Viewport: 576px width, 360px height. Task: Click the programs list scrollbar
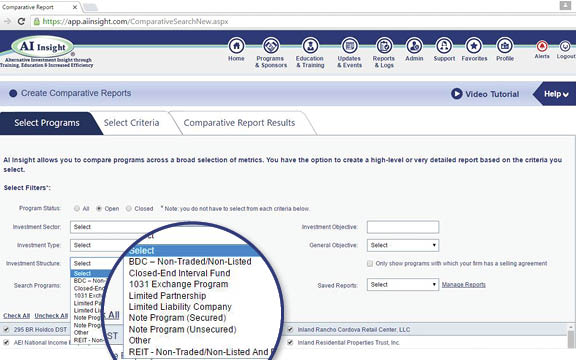(571, 338)
